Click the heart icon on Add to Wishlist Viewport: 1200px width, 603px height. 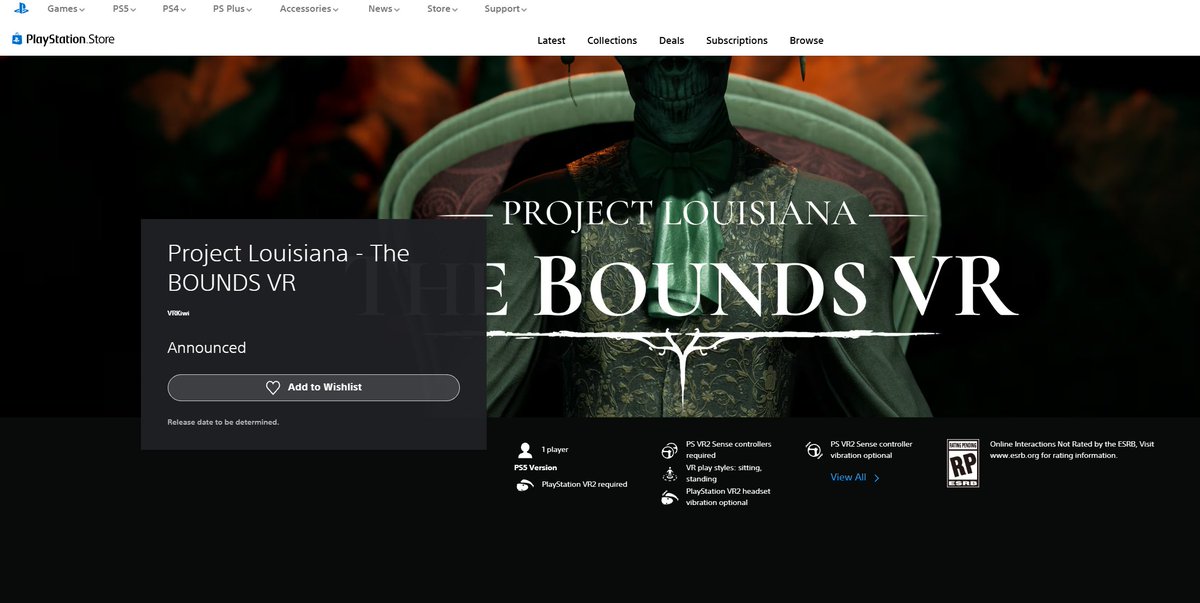click(x=273, y=388)
